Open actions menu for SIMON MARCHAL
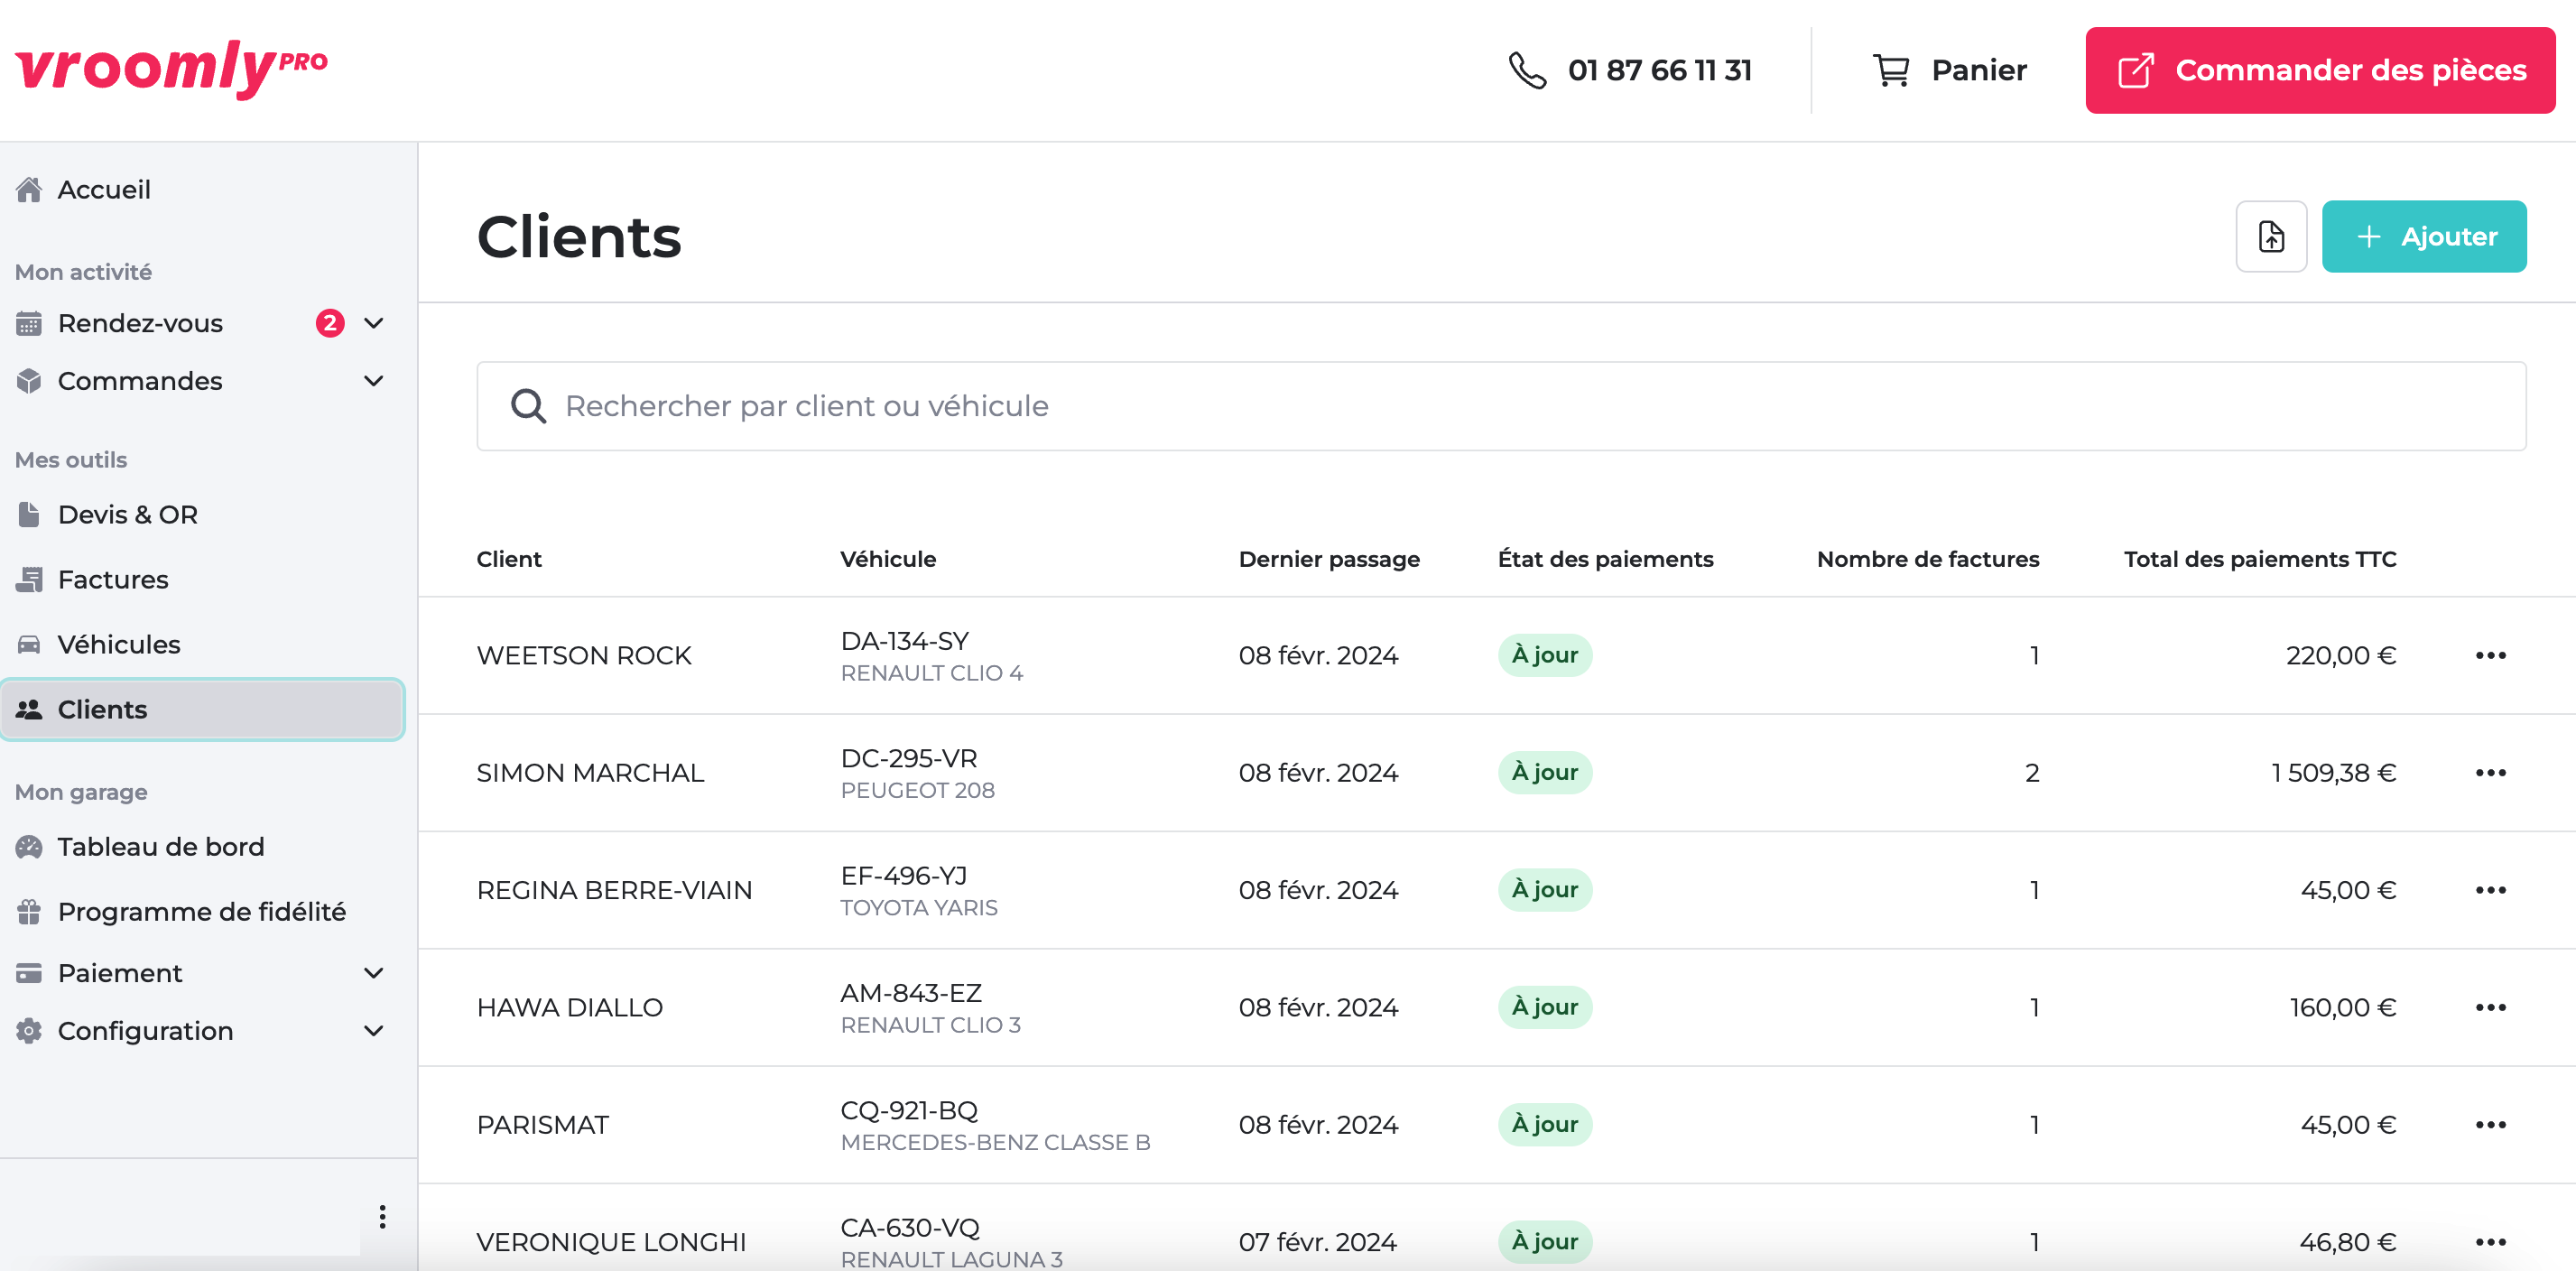 coord(2490,773)
